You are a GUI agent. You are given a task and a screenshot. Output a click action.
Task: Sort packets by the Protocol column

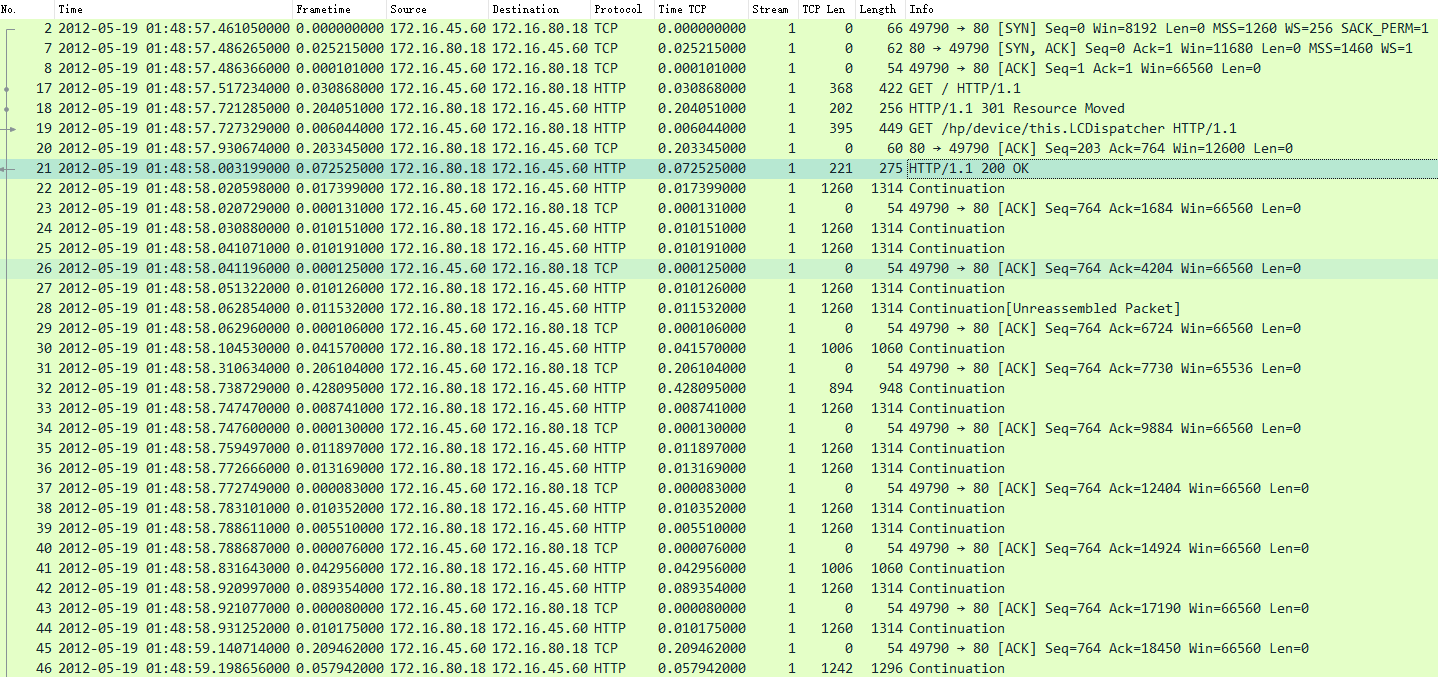tap(618, 9)
